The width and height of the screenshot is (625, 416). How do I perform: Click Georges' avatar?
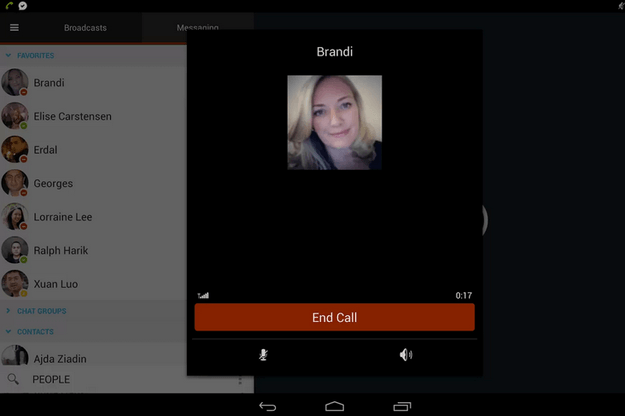pos(15,183)
